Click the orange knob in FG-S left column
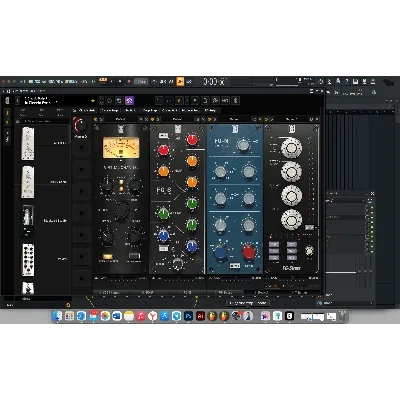 coord(163,172)
